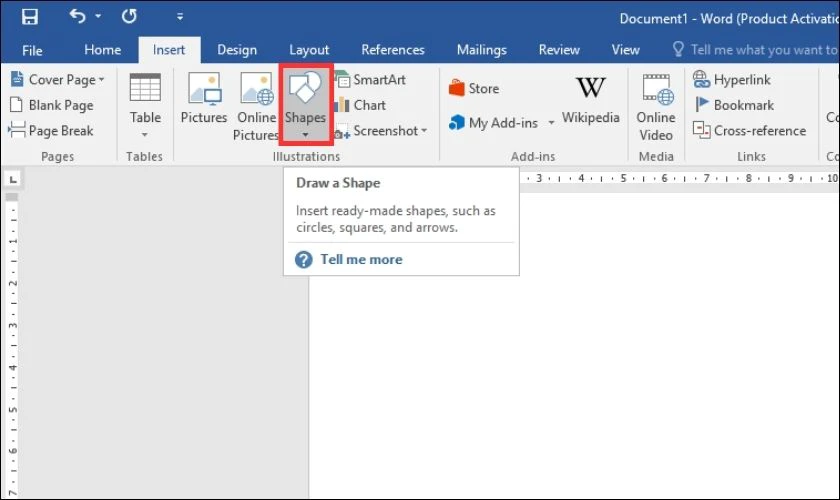This screenshot has width=840, height=500.
Task: Open the File tab
Action: 32,50
